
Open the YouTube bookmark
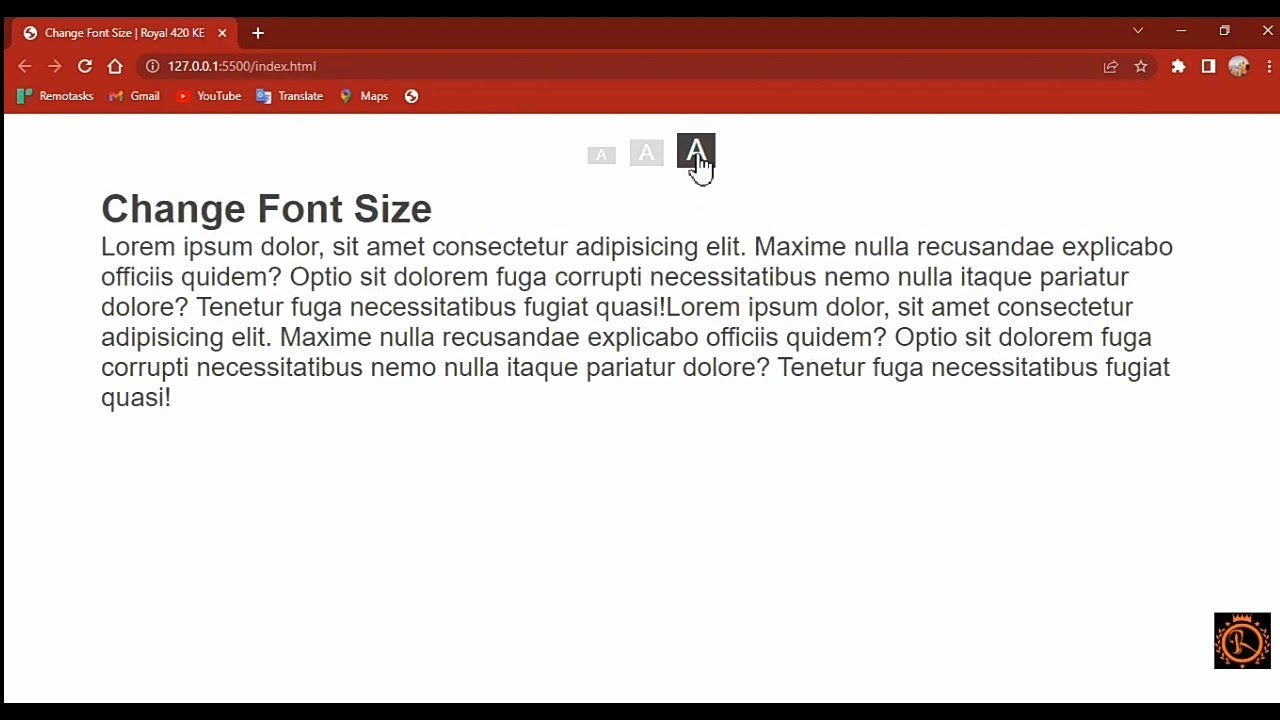208,96
